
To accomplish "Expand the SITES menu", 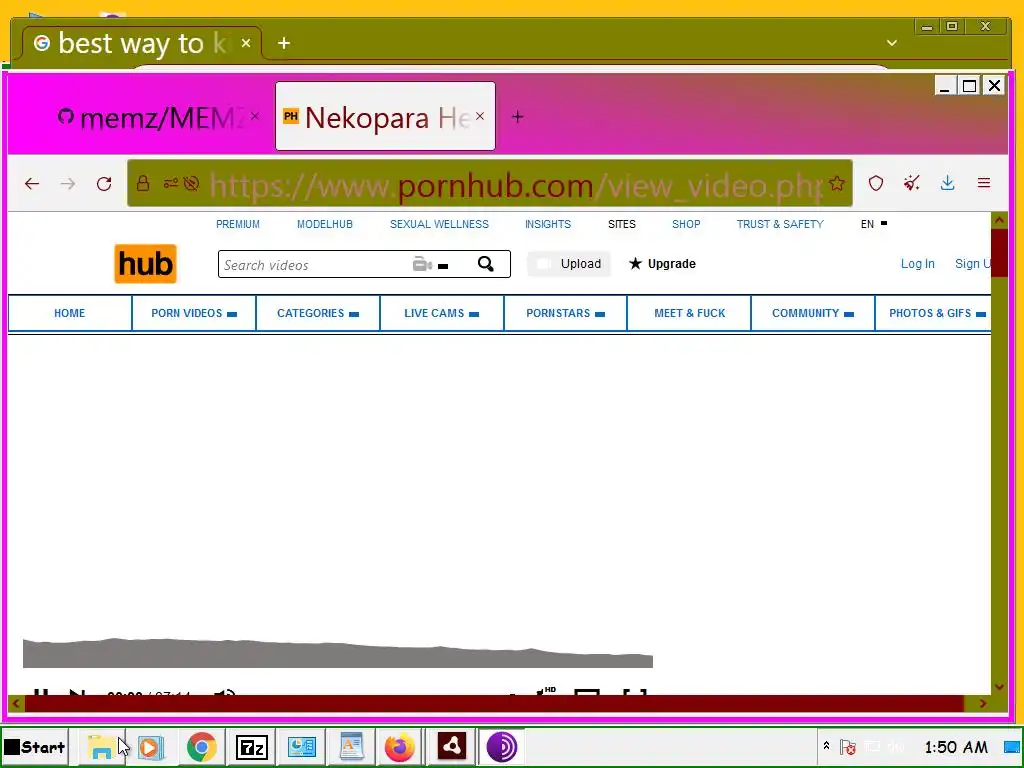I will tap(622, 224).
